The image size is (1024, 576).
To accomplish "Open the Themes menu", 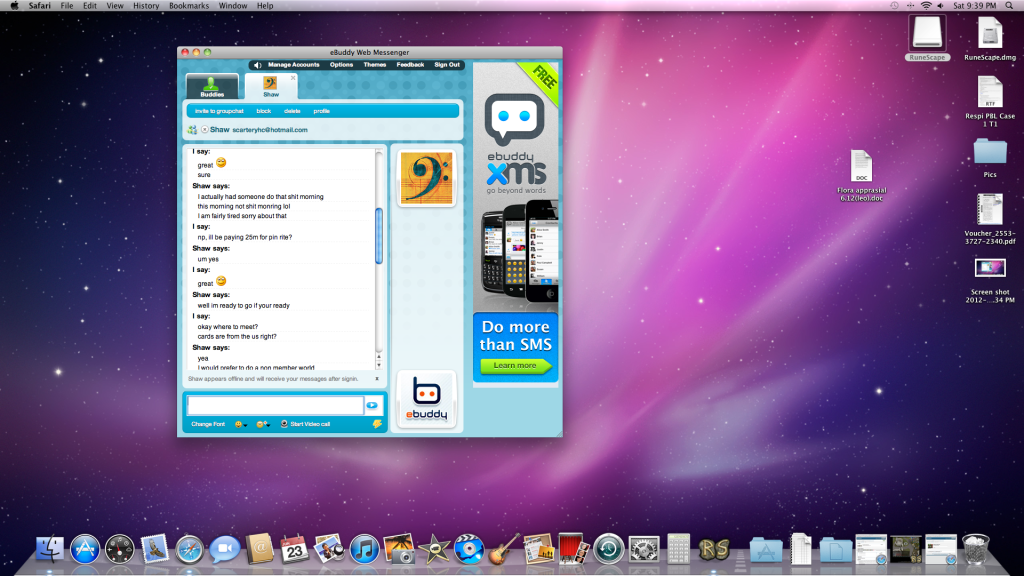I will pos(374,65).
